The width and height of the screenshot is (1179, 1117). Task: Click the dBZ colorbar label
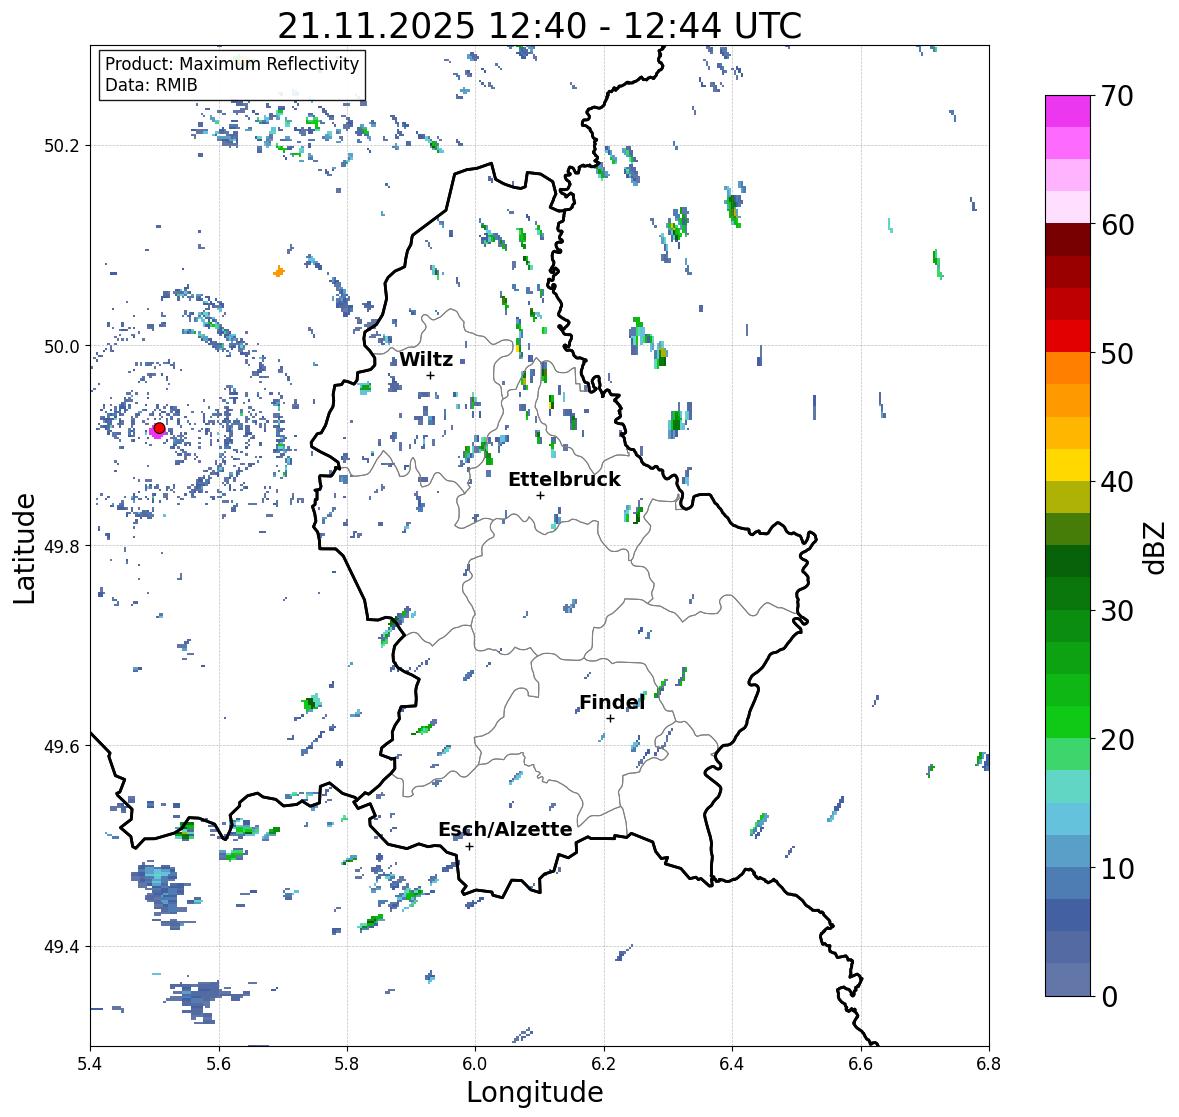tap(1156, 547)
